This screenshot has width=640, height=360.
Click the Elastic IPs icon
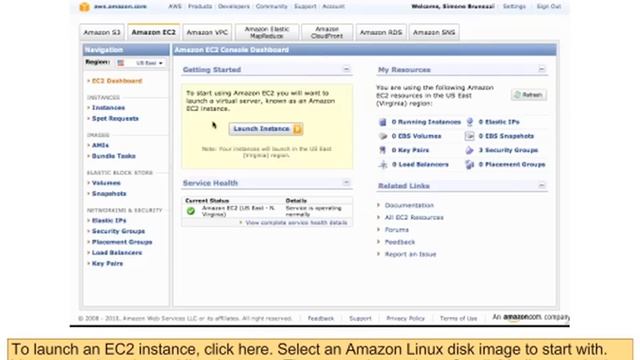click(x=470, y=122)
